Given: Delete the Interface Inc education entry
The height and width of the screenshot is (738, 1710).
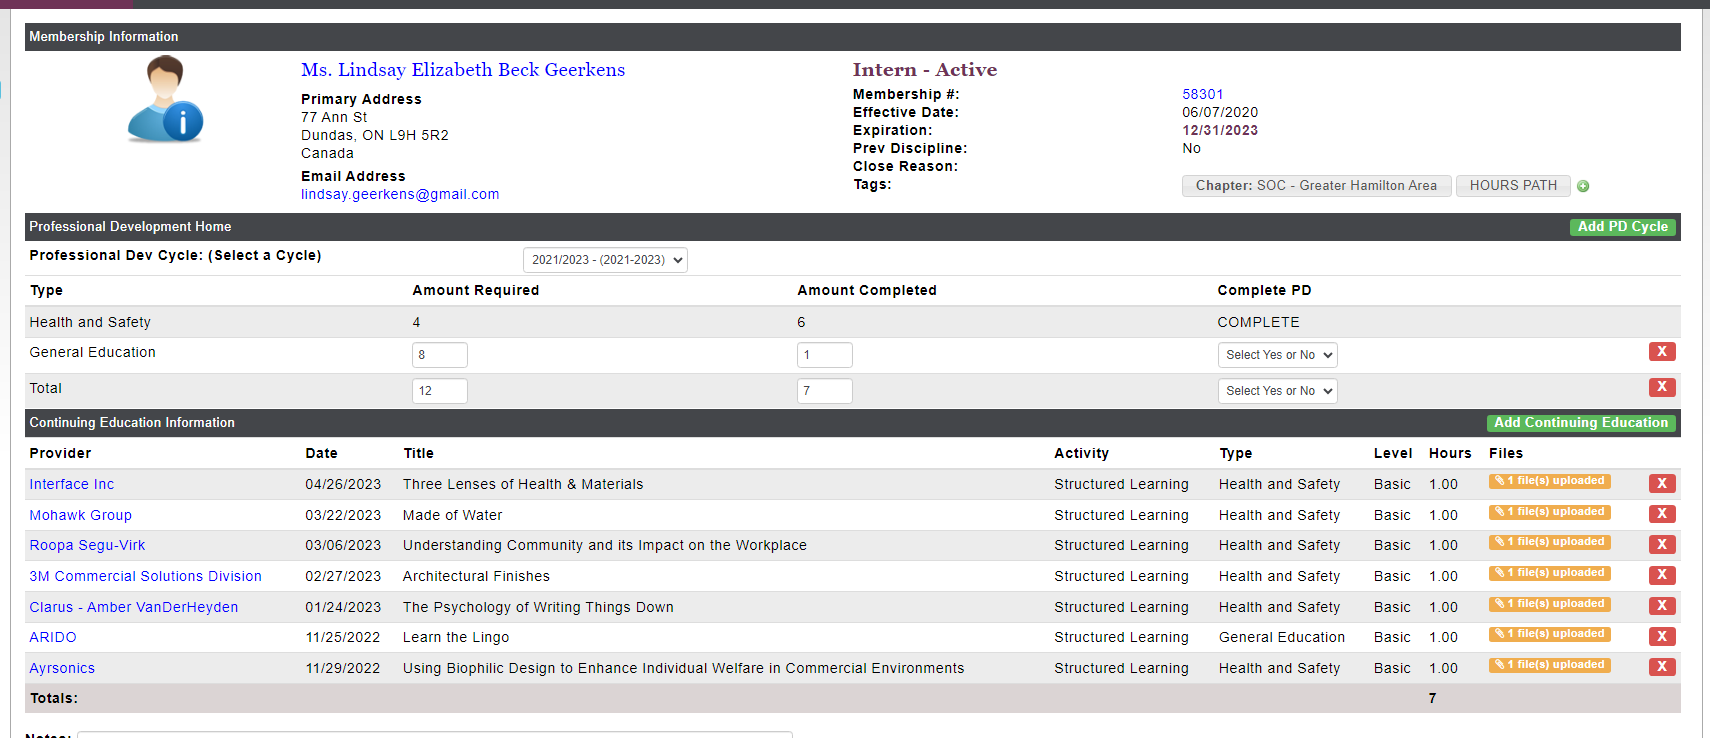Looking at the screenshot, I should (x=1662, y=483).
